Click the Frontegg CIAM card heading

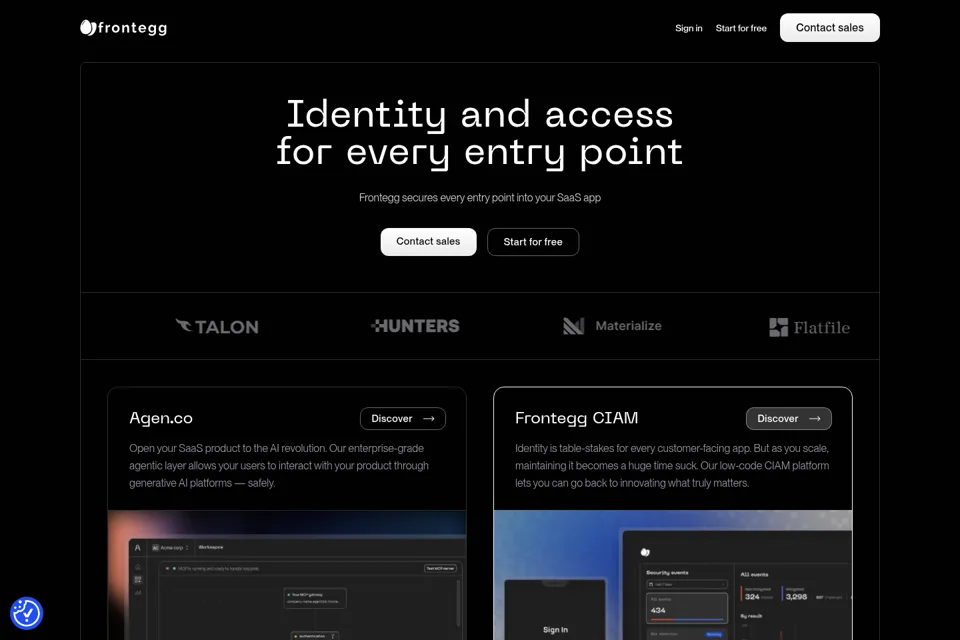pos(577,418)
